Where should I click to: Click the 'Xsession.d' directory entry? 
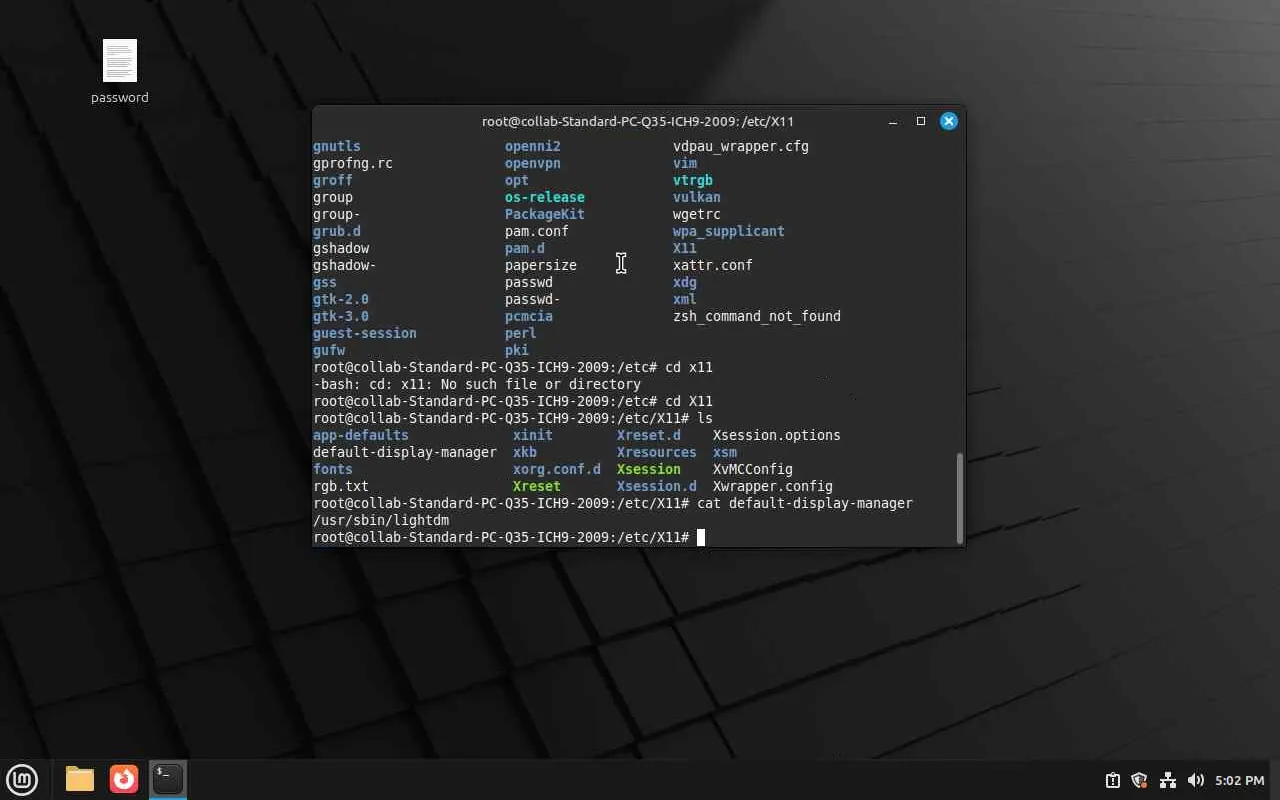point(657,486)
